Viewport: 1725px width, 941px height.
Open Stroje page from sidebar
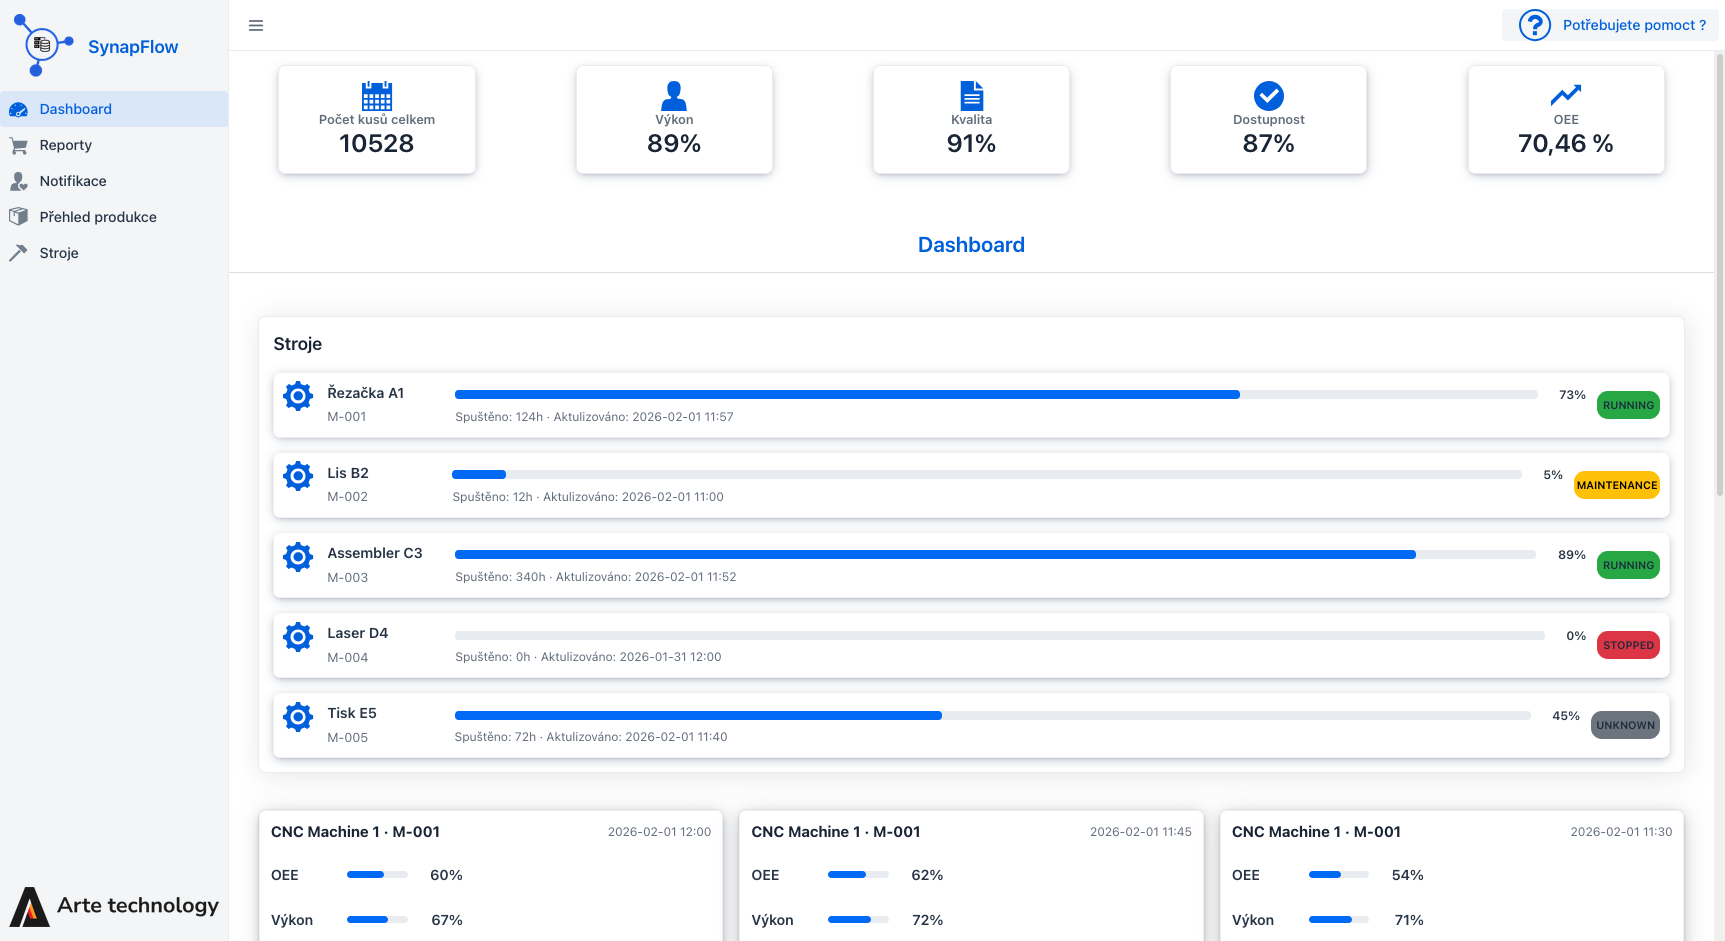tap(59, 253)
